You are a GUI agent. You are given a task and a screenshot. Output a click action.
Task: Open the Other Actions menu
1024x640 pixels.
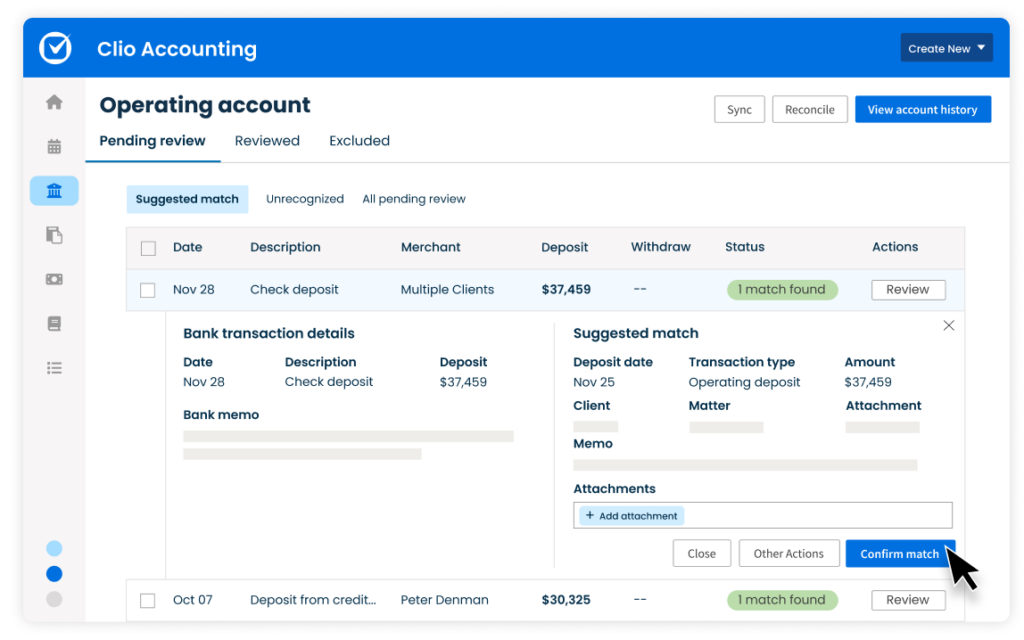click(x=789, y=553)
